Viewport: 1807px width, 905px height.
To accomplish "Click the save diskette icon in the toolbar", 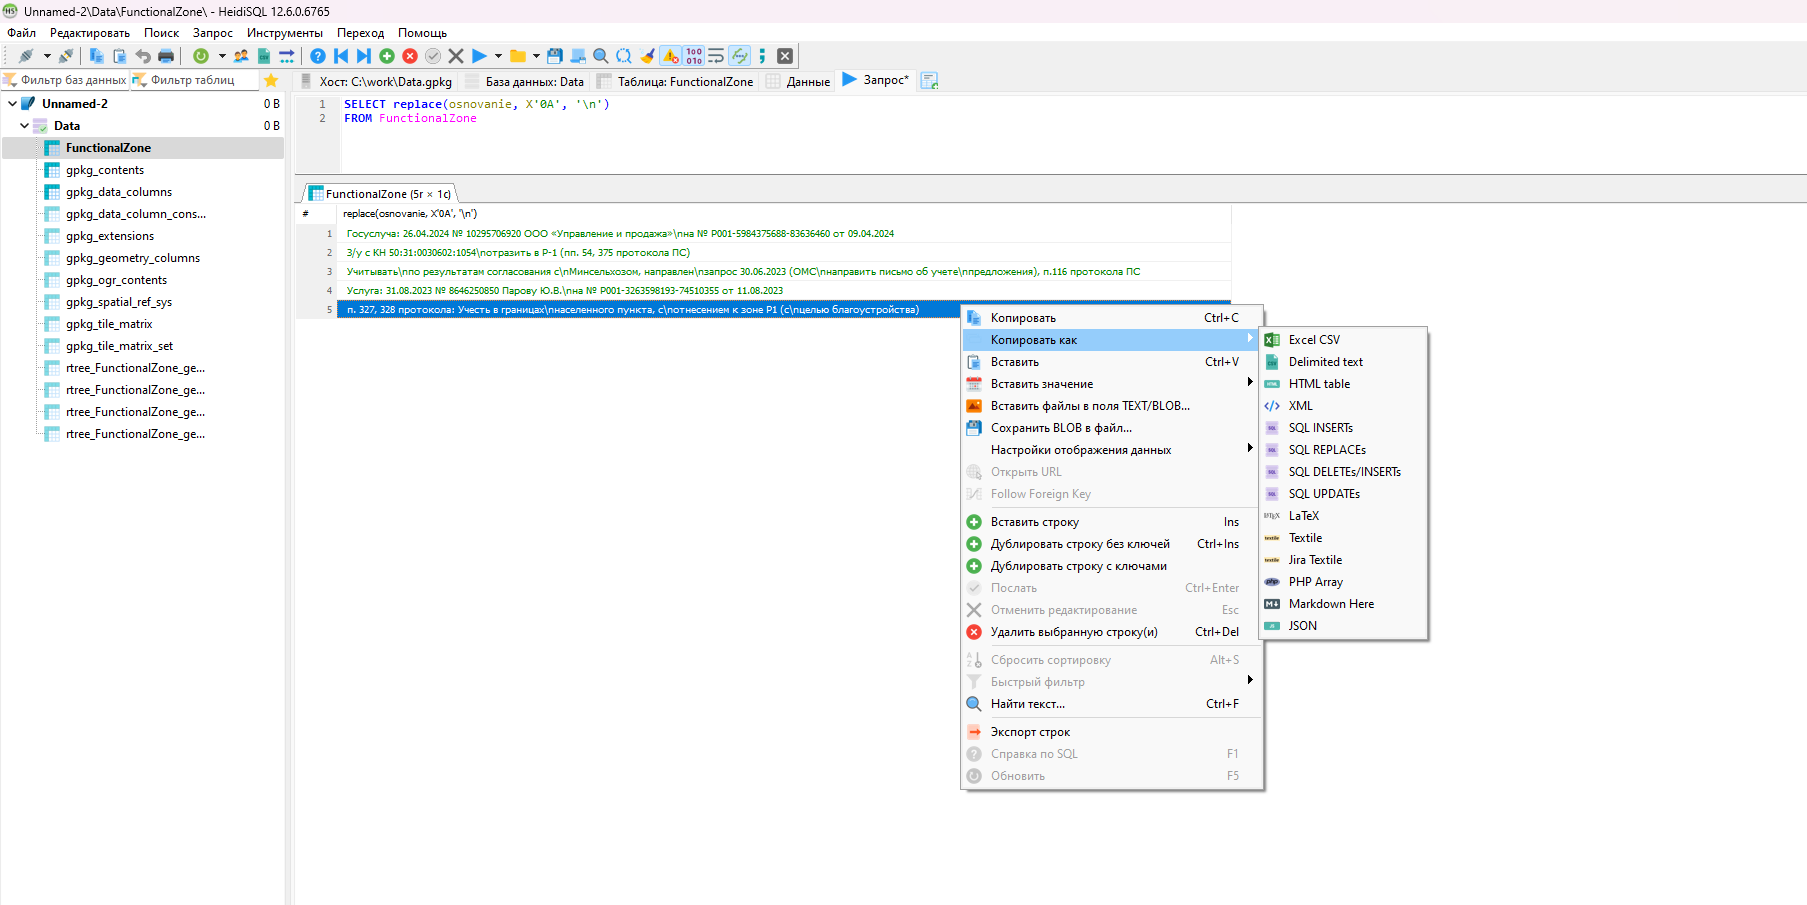I will pos(555,56).
